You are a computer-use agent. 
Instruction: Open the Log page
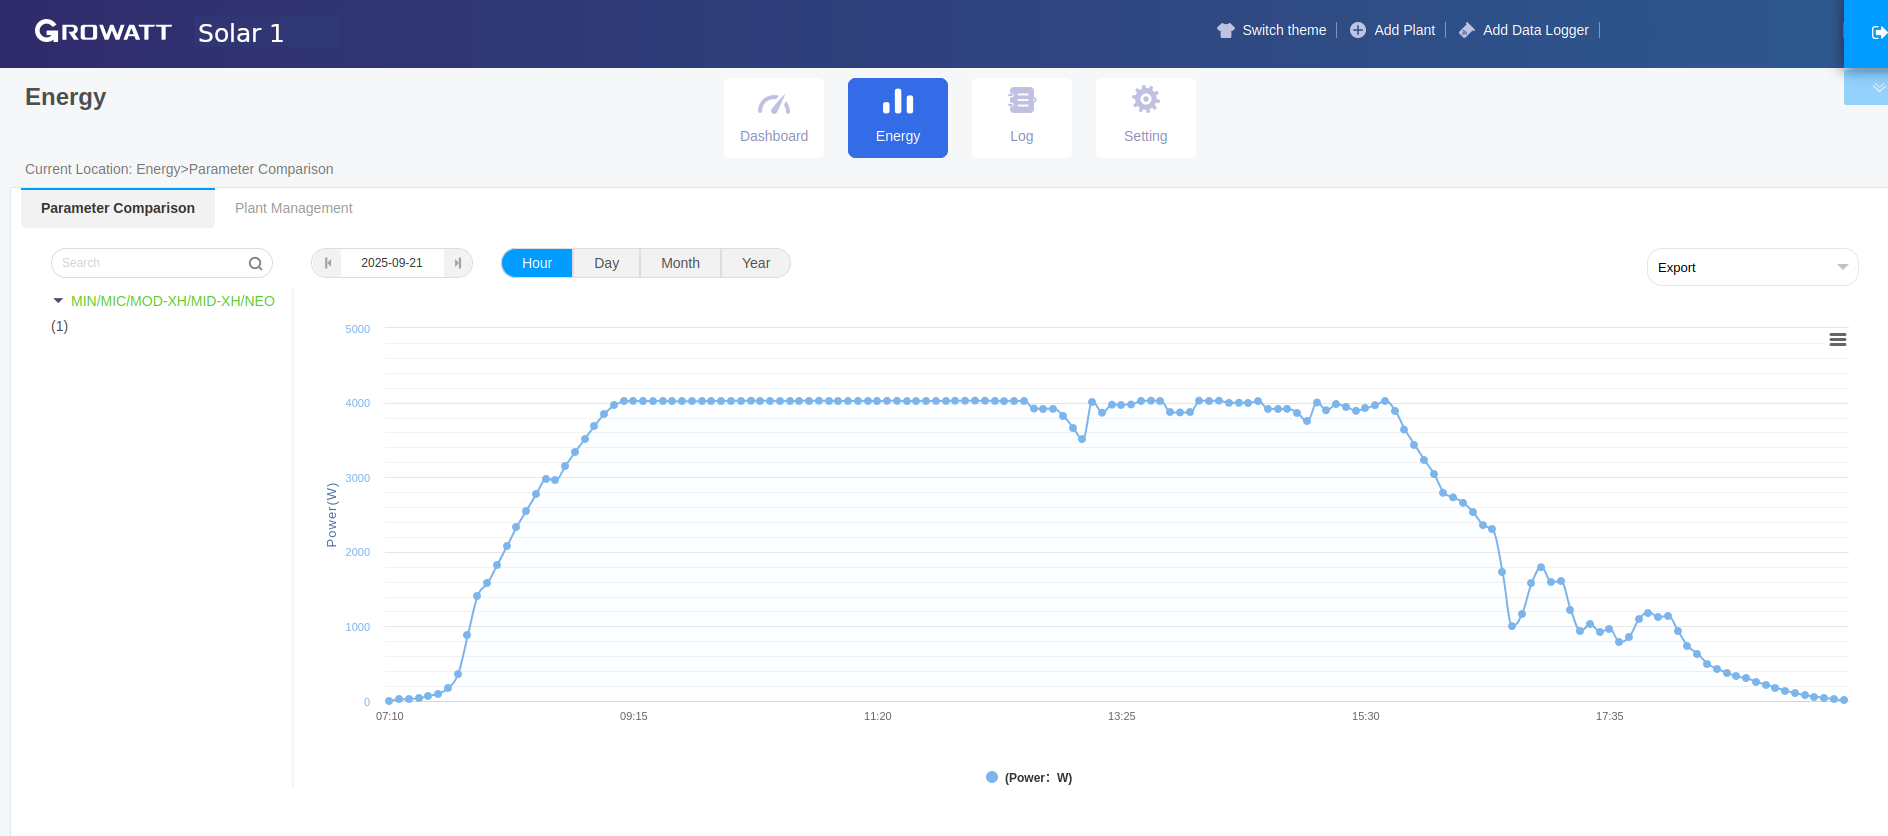pyautogui.click(x=1022, y=118)
